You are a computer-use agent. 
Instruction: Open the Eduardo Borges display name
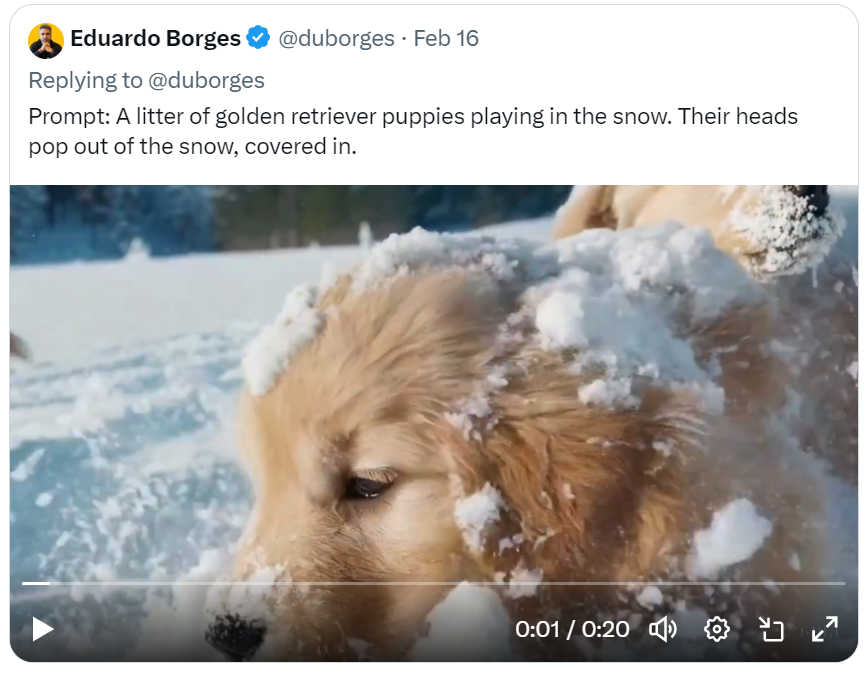[x=155, y=38]
